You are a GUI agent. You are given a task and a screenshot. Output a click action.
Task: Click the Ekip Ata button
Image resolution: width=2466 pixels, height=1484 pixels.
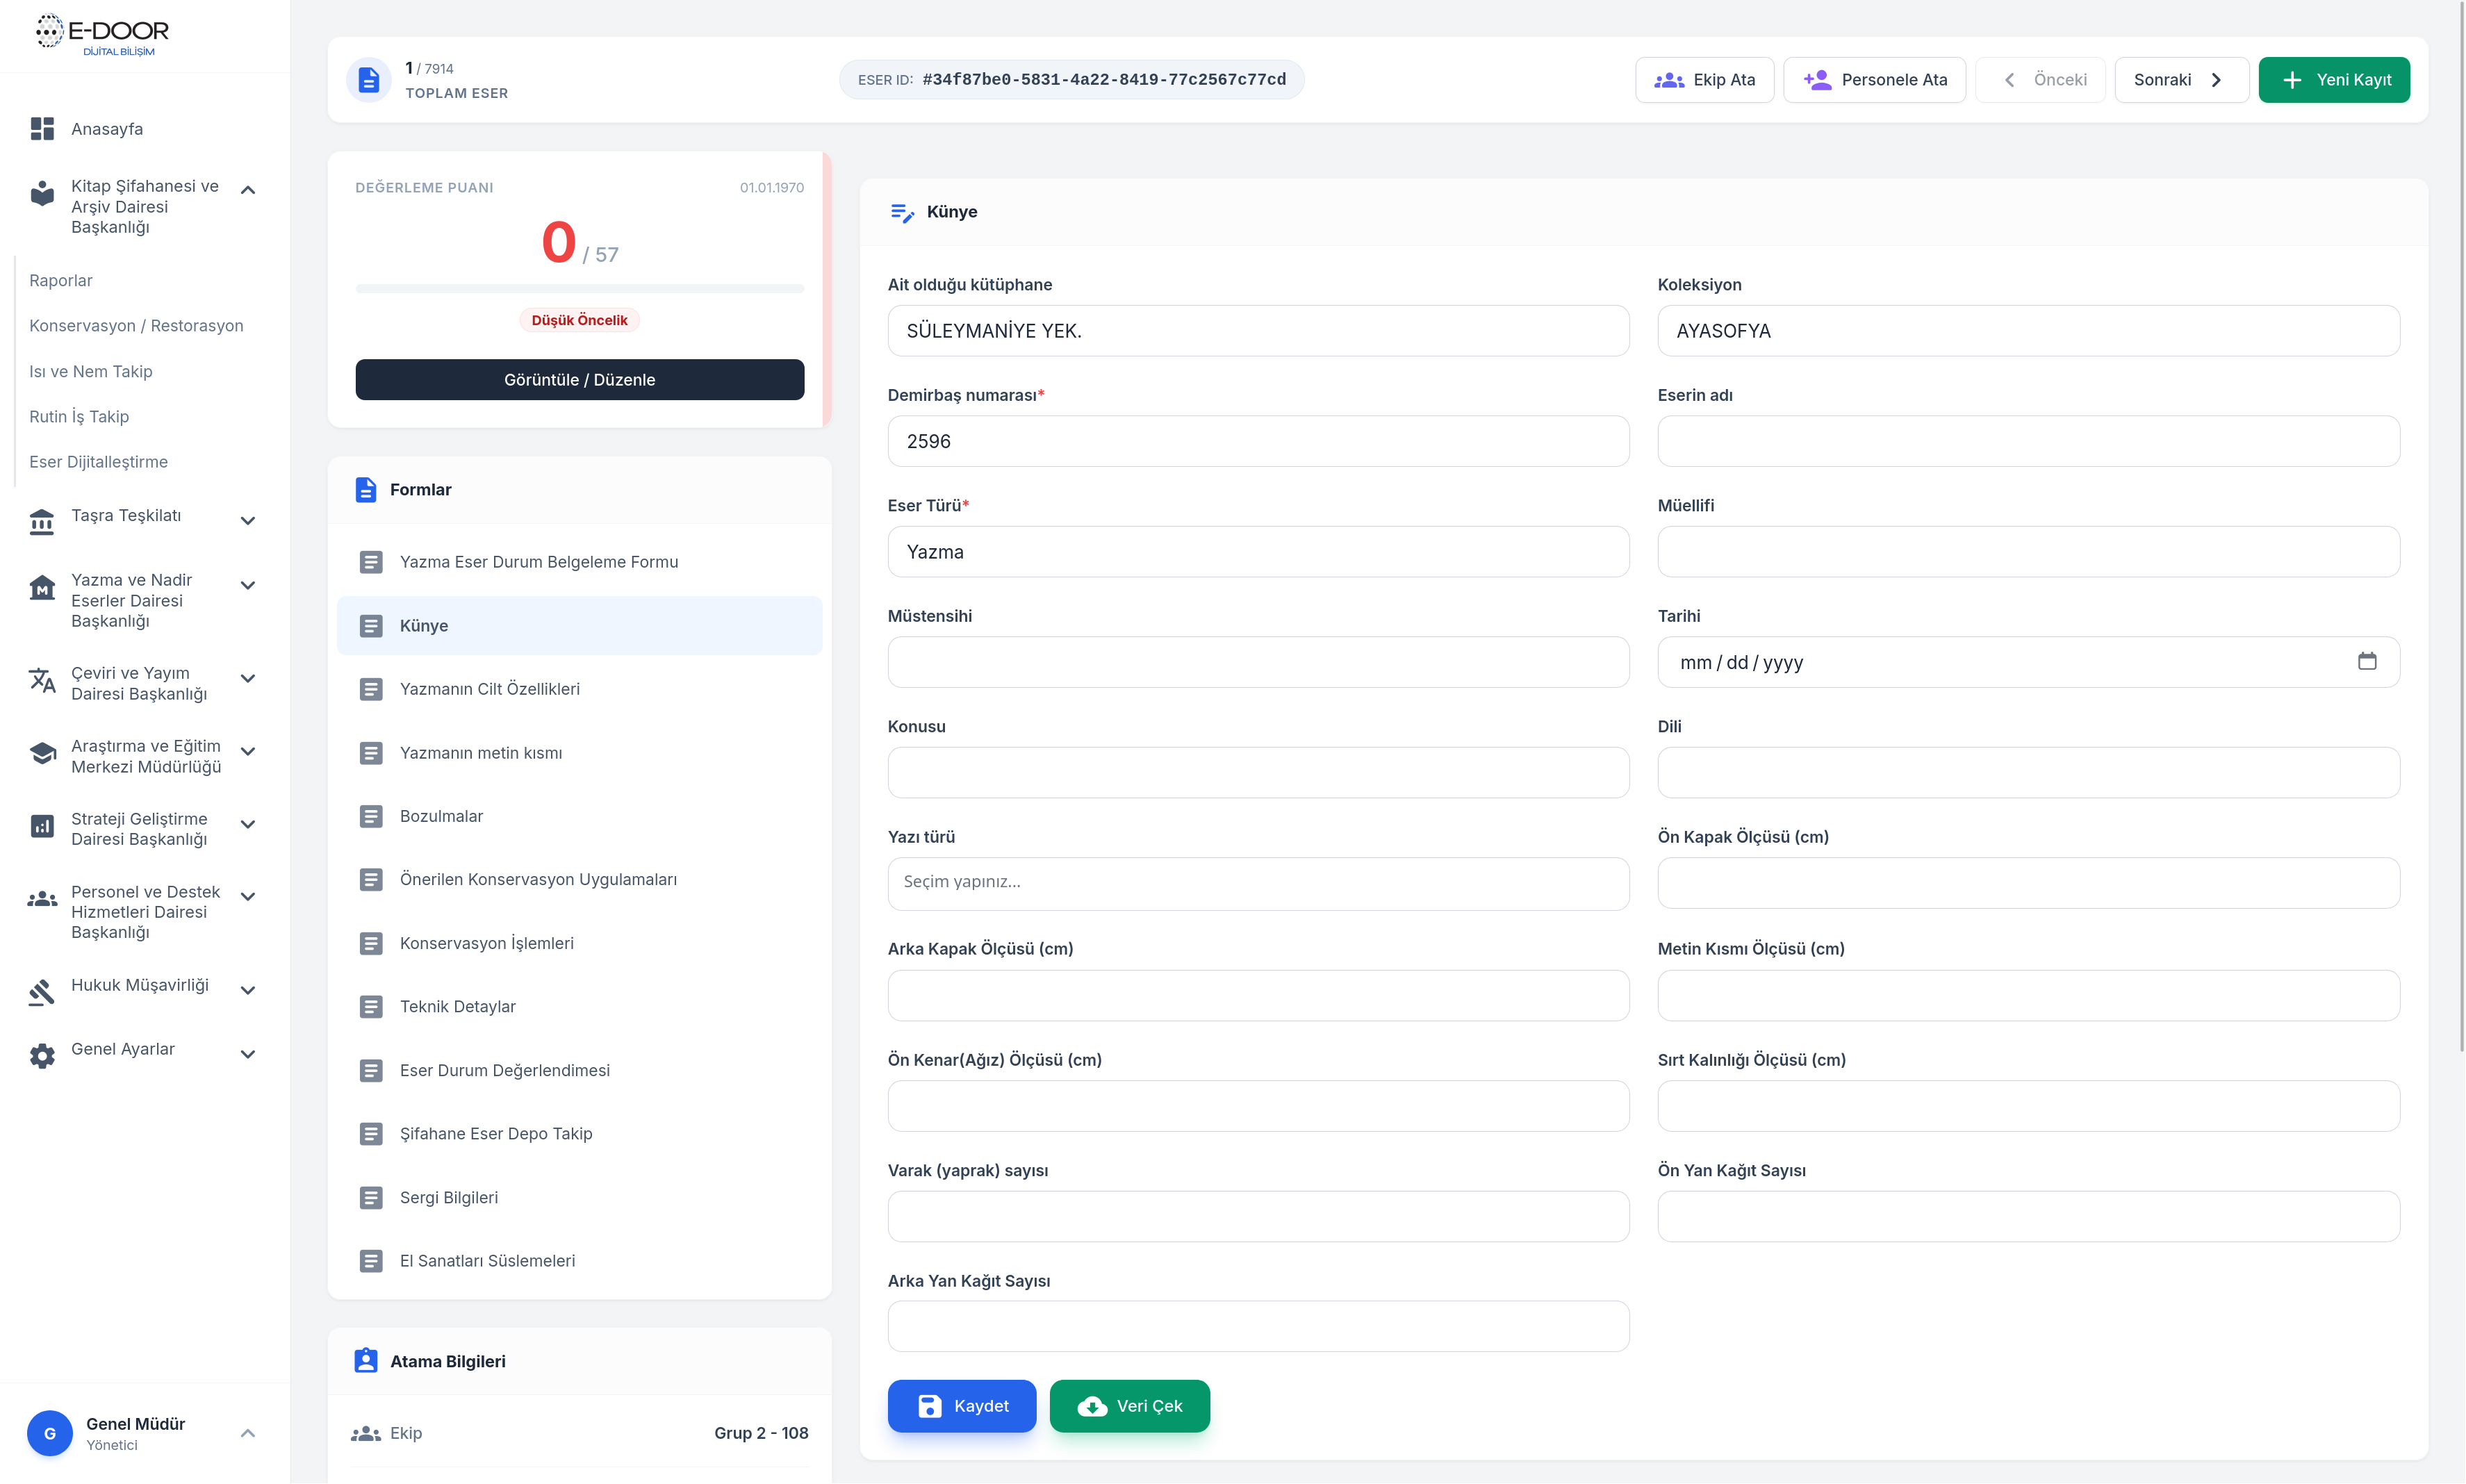pos(1704,80)
